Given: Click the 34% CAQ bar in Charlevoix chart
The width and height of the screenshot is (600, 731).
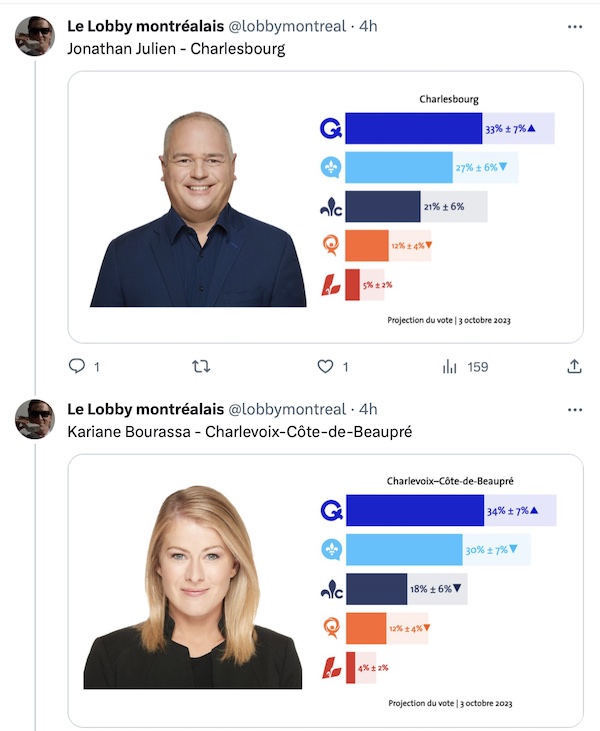Looking at the screenshot, I should [x=415, y=510].
